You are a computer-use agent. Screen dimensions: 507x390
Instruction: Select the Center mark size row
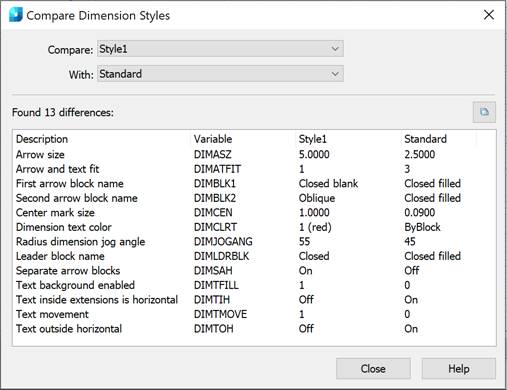(x=254, y=212)
